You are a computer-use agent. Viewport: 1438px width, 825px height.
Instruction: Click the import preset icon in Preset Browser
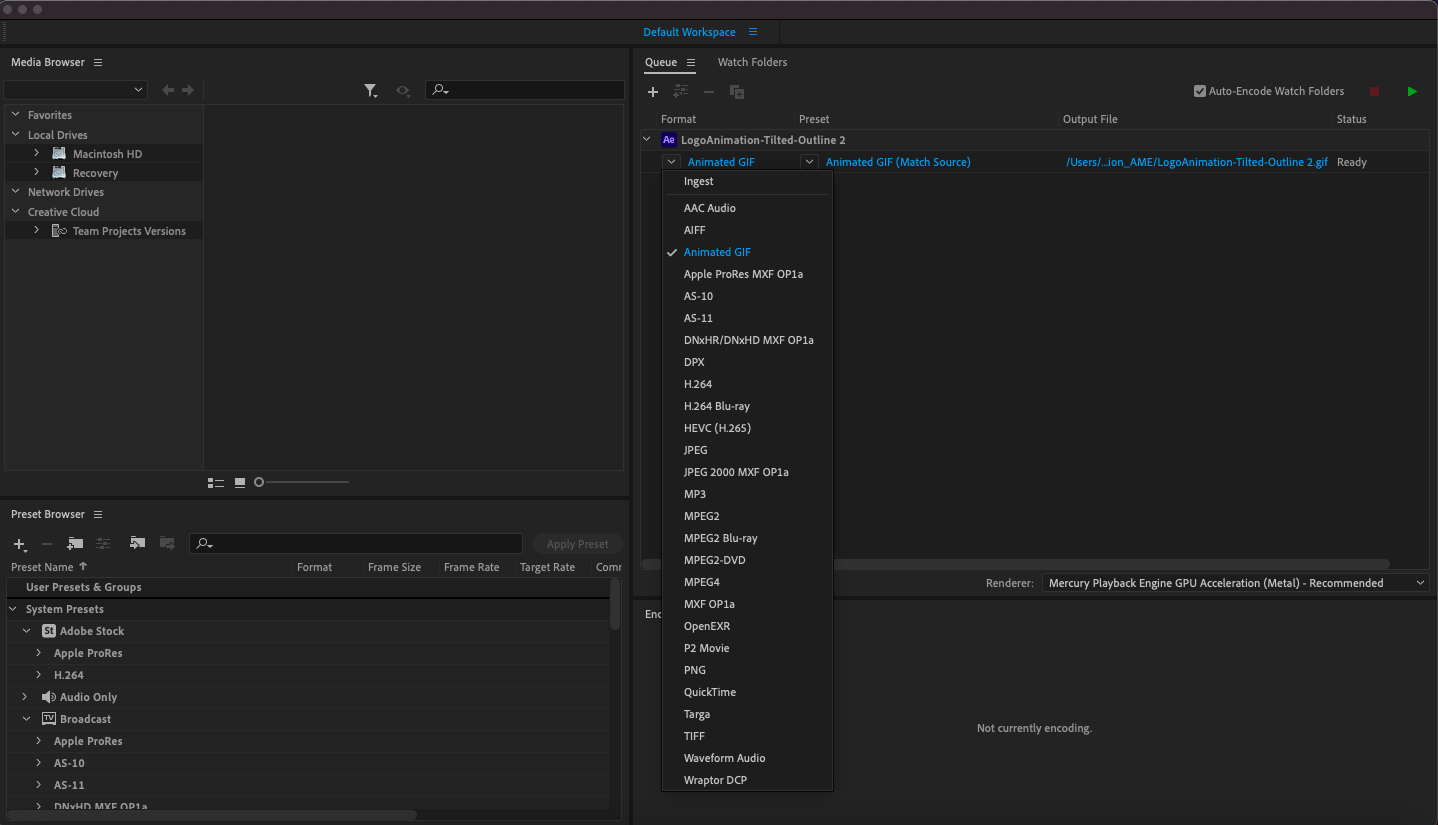click(x=137, y=544)
